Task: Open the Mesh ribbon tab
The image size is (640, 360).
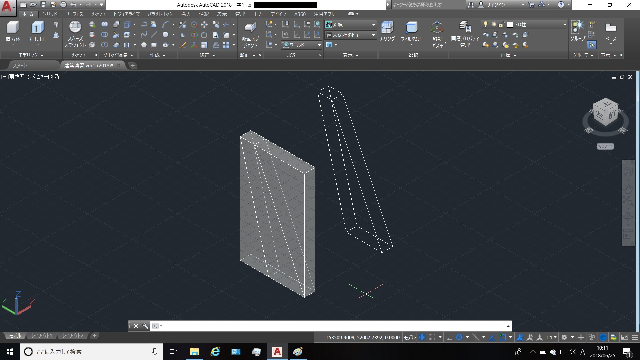Action: [x=98, y=14]
